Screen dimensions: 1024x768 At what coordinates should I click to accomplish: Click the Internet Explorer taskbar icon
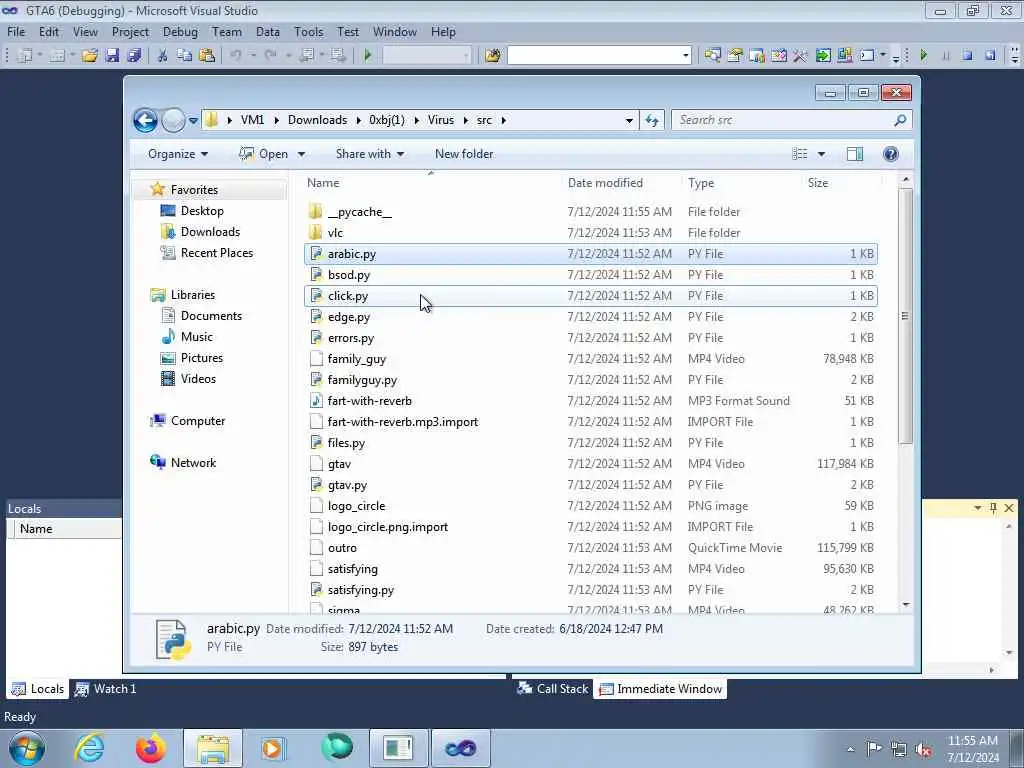89,748
